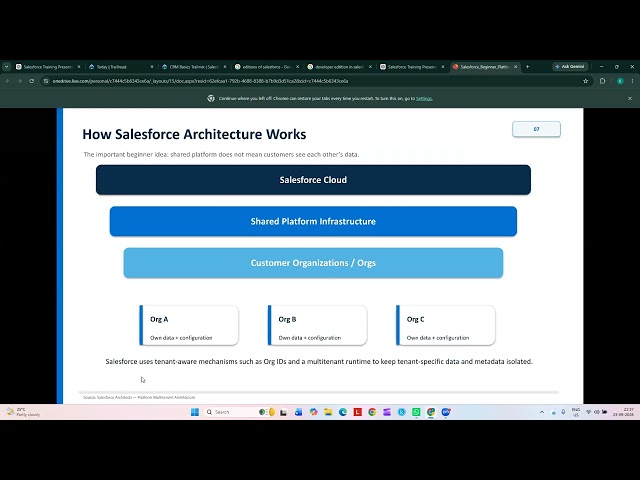
Task: Open Chrome profile avatar
Action: click(620, 81)
